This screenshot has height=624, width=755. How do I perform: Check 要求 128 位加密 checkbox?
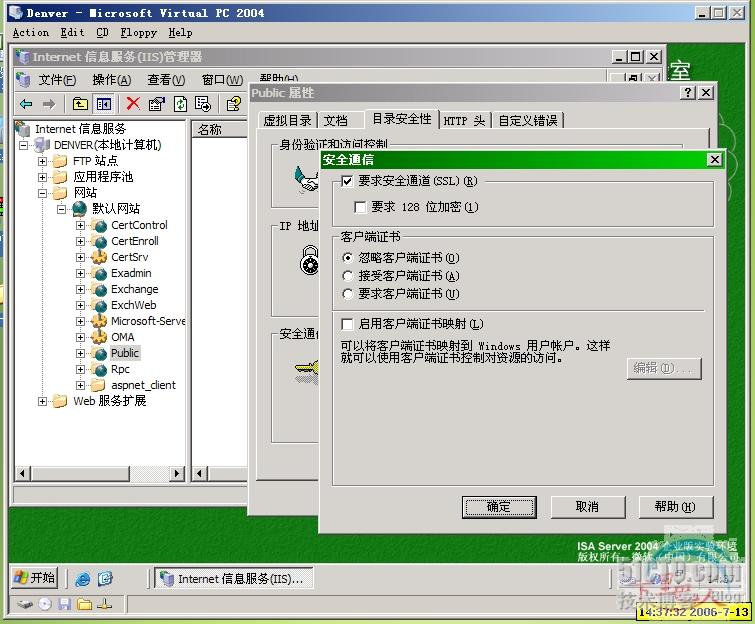(360, 207)
